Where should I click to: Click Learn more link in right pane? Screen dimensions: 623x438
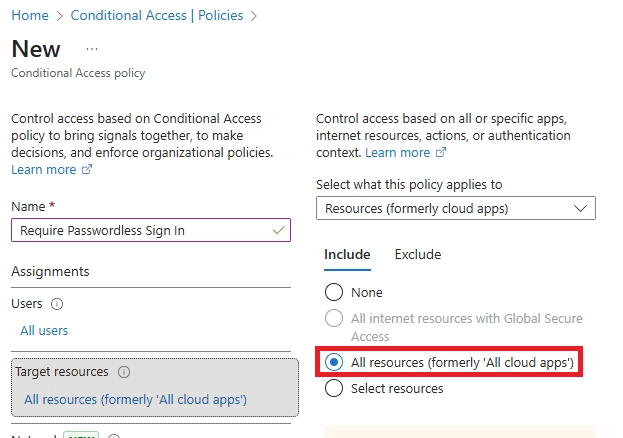(x=397, y=153)
